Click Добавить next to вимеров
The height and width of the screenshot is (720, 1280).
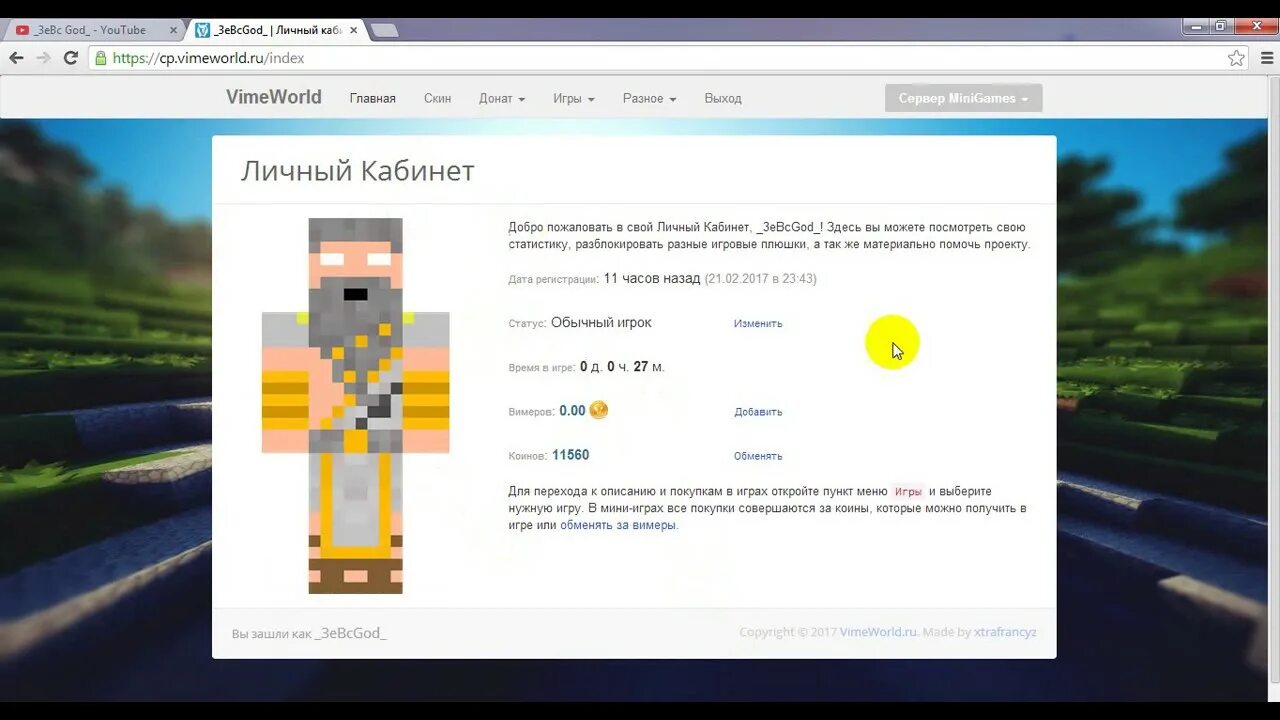[758, 411]
